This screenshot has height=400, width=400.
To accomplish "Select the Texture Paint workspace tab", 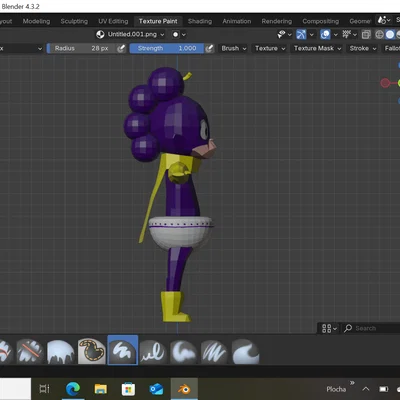I will pos(158,21).
